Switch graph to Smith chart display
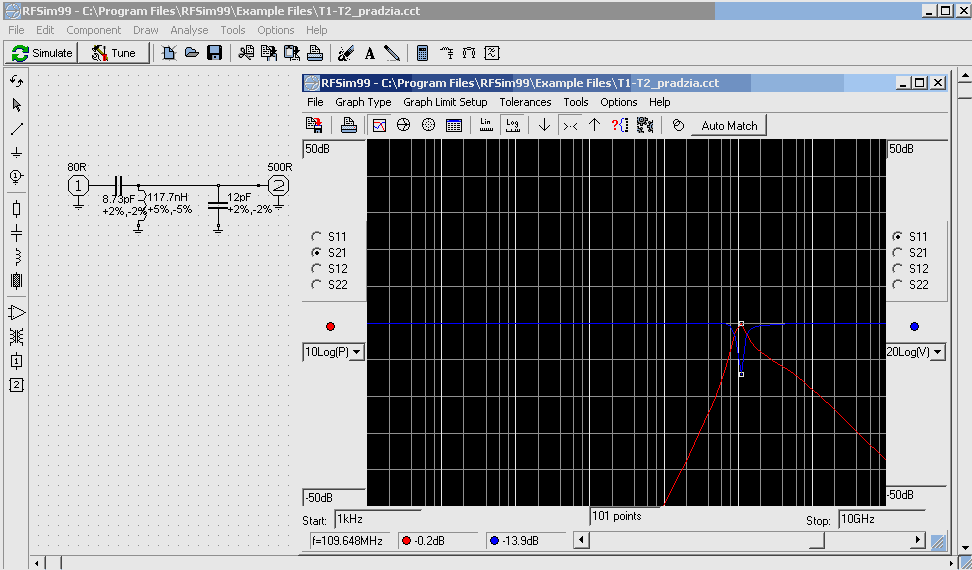This screenshot has height=570, width=972. point(404,125)
